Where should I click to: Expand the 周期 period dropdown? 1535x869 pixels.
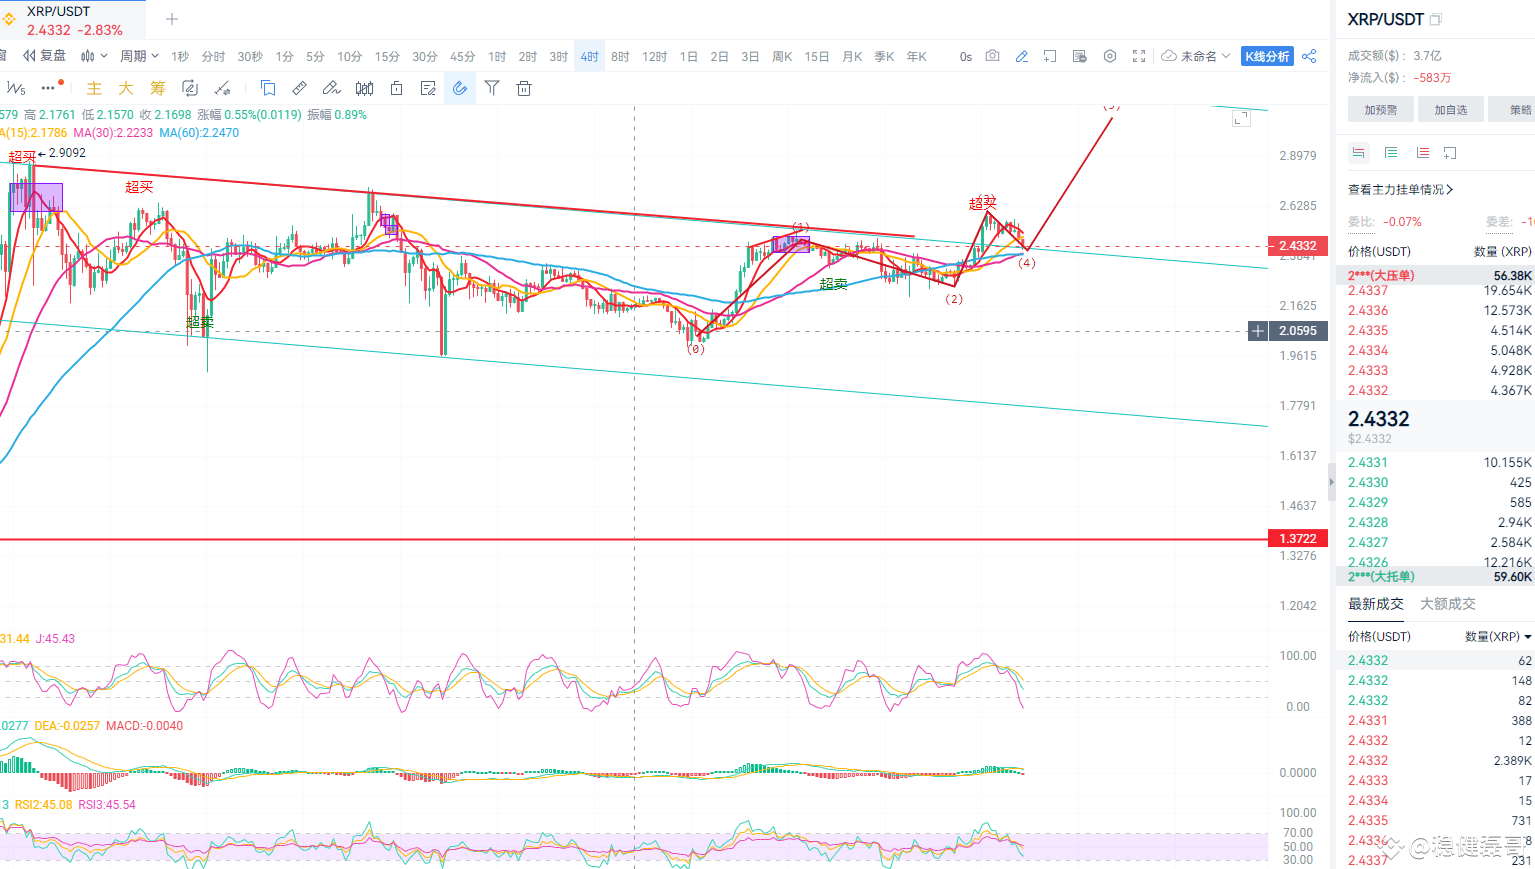[x=139, y=56]
